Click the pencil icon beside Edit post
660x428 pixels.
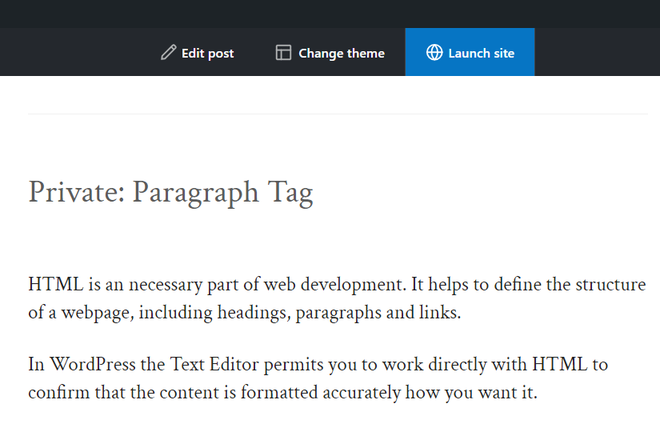tap(168, 53)
